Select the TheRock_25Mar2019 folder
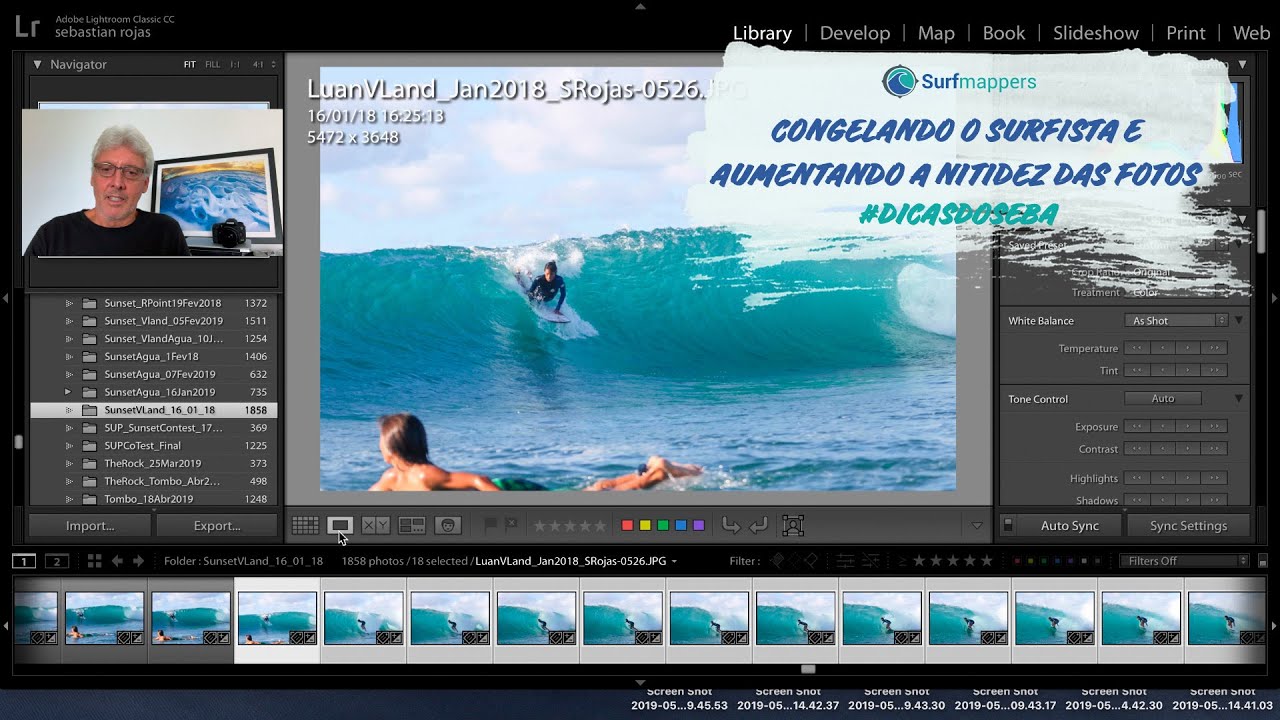 tap(152, 463)
